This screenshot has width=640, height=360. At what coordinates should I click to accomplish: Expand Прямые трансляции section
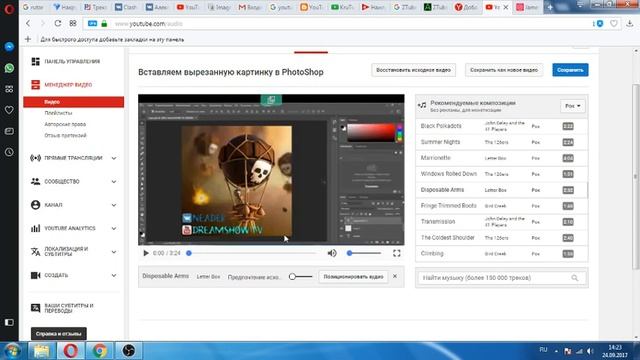(x=114, y=158)
